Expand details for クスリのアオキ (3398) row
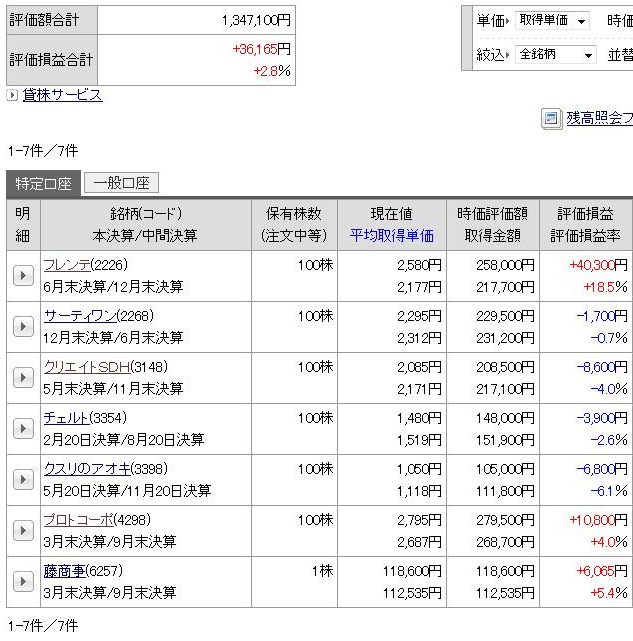This screenshot has width=633, height=641. pos(23,480)
